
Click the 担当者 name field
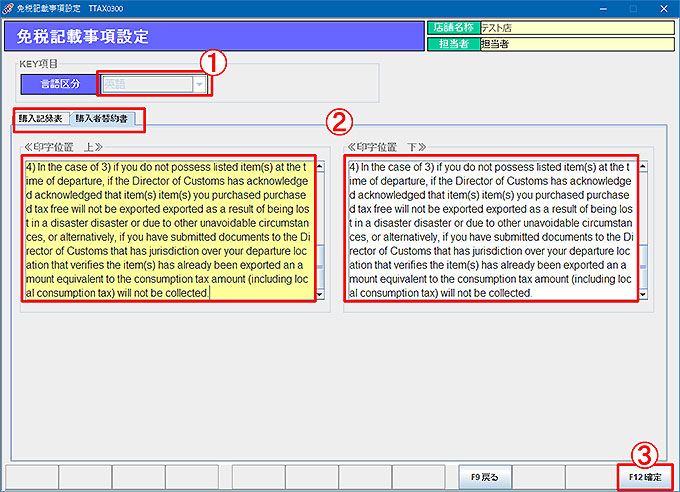point(577,44)
